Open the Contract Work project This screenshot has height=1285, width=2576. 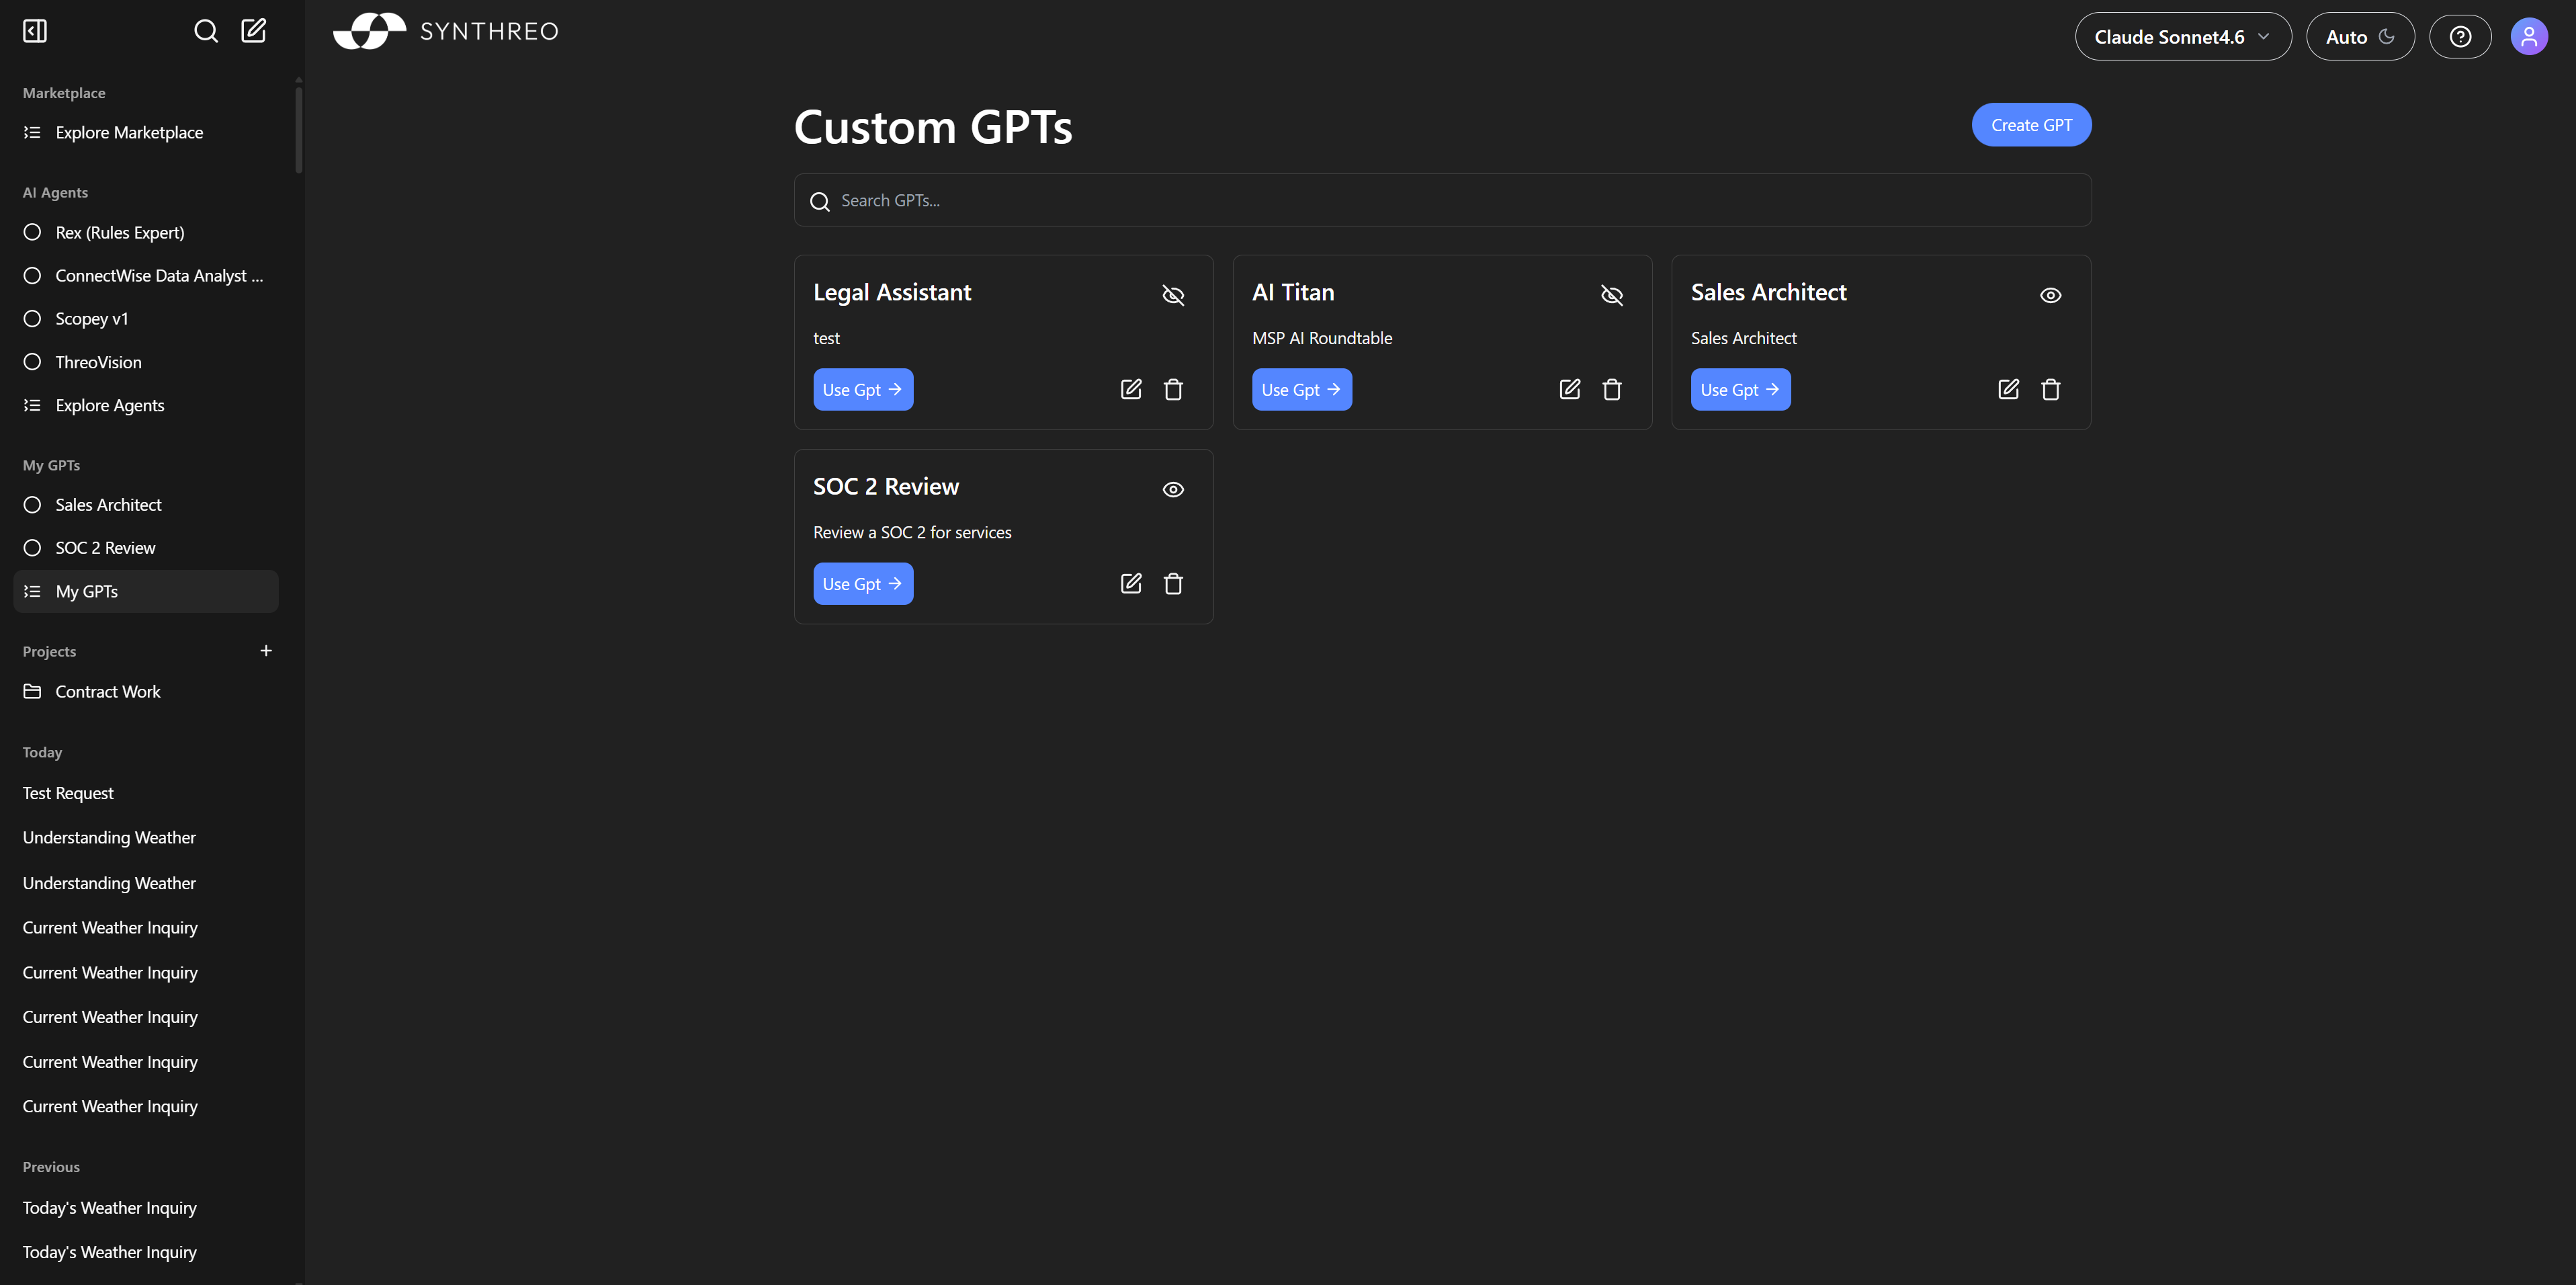tap(107, 691)
